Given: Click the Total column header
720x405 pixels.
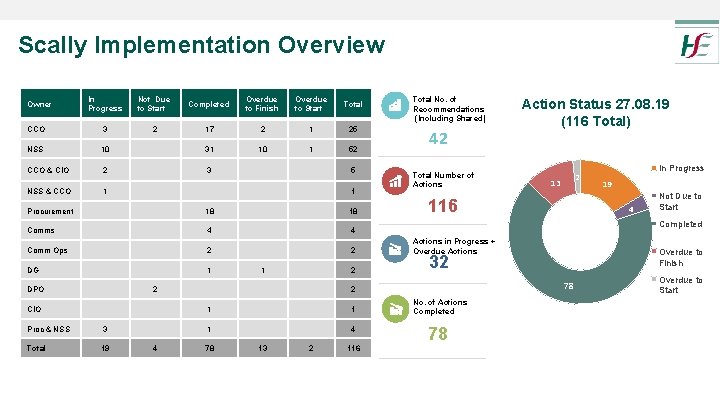Looking at the screenshot, I should (x=353, y=103).
